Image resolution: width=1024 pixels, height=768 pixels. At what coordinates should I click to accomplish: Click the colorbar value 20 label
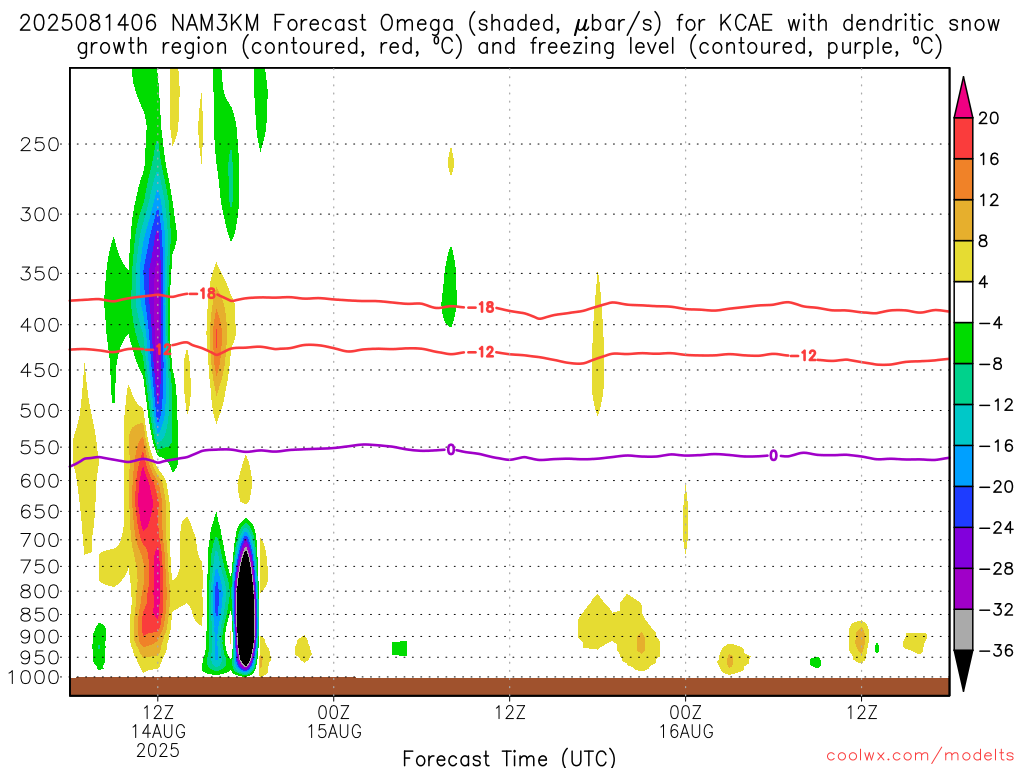pyautogui.click(x=988, y=118)
